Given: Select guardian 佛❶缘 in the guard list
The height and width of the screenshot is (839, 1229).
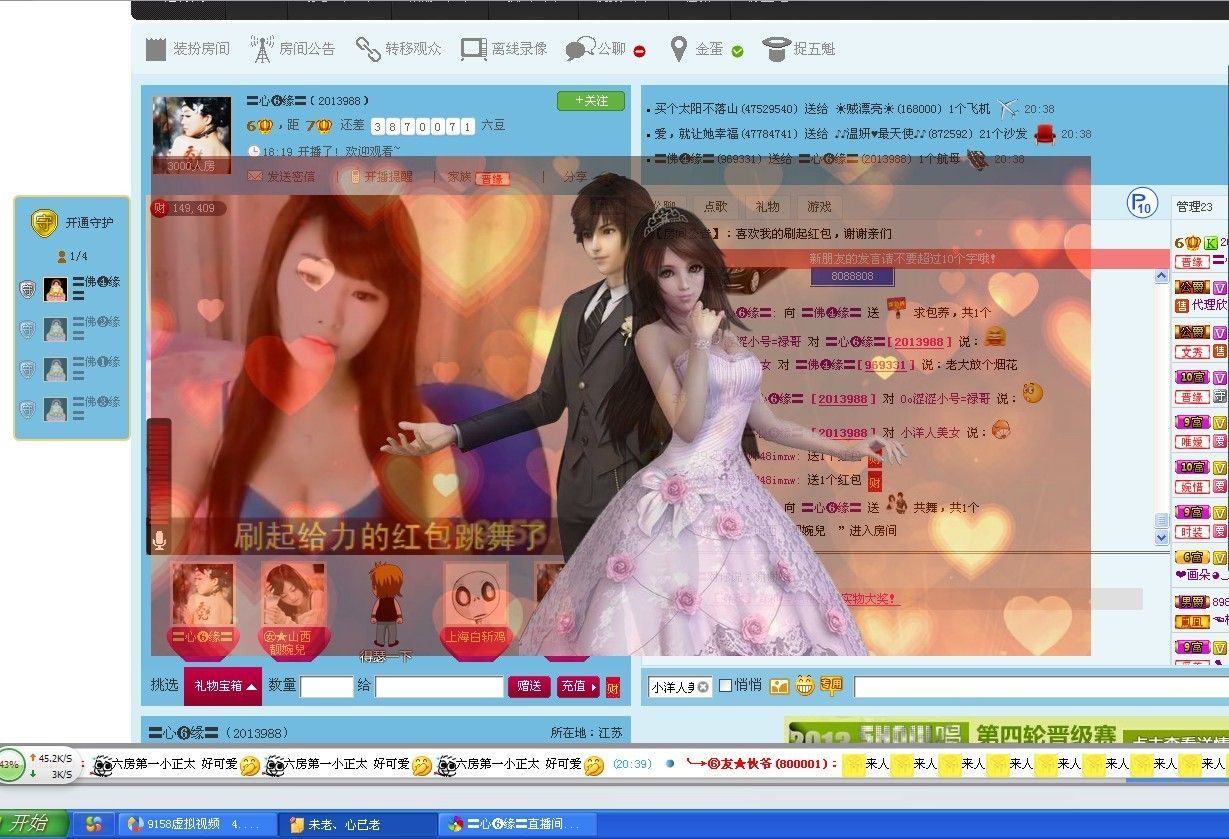Looking at the screenshot, I should click(x=72, y=369).
